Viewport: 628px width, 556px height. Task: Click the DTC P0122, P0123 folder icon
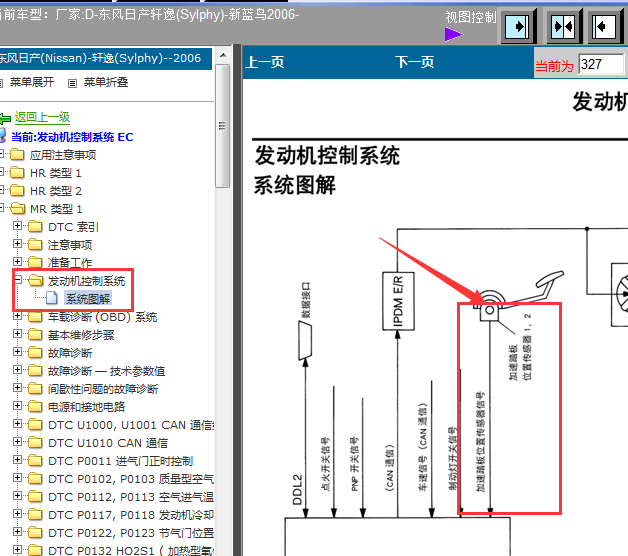(35, 533)
